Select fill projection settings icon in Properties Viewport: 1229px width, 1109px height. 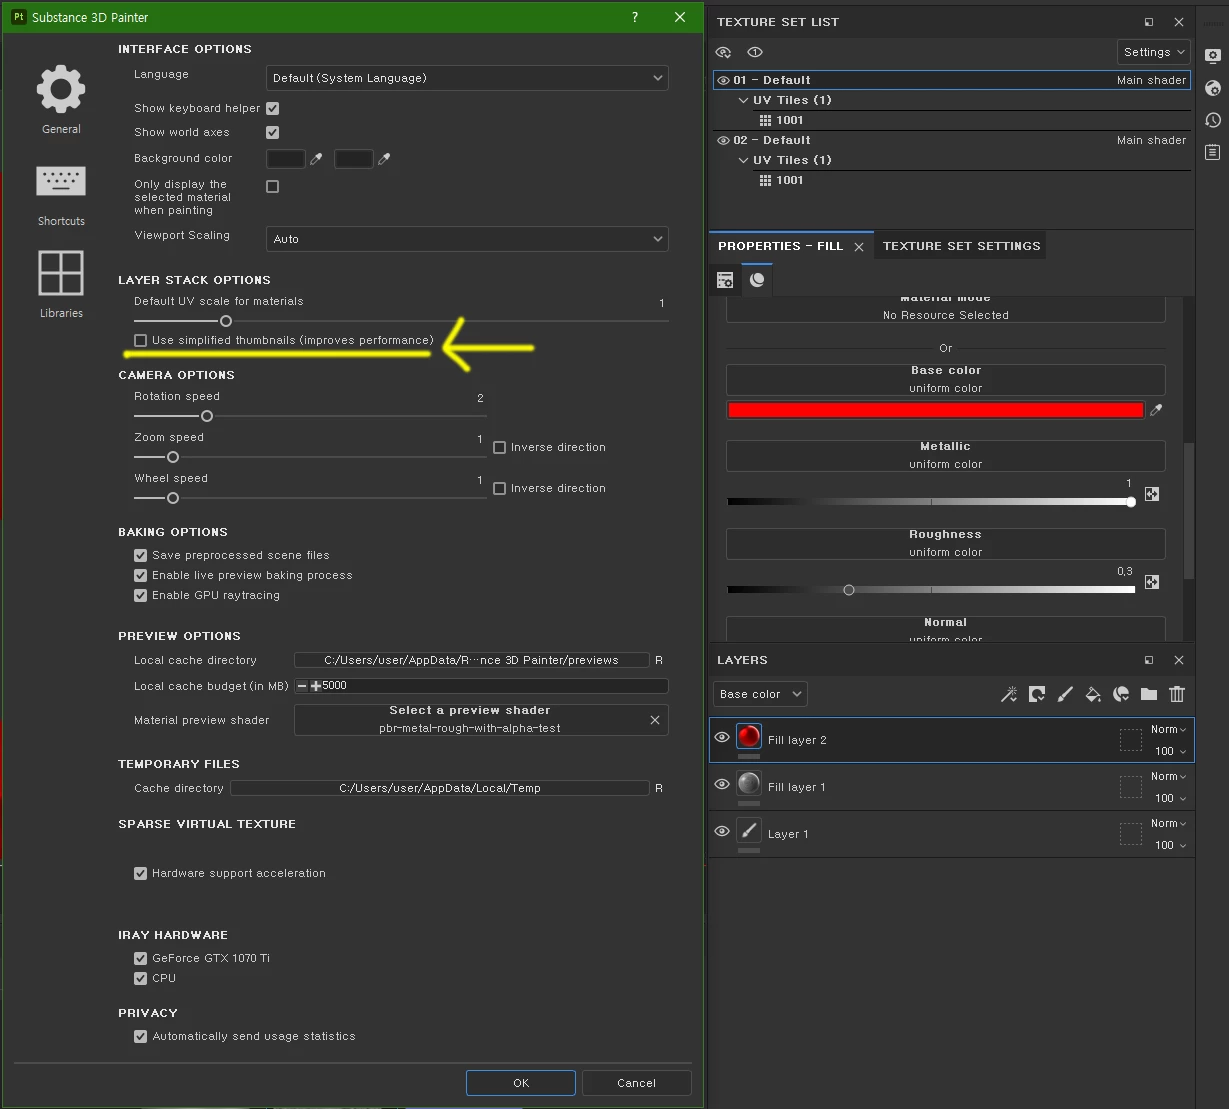point(725,280)
